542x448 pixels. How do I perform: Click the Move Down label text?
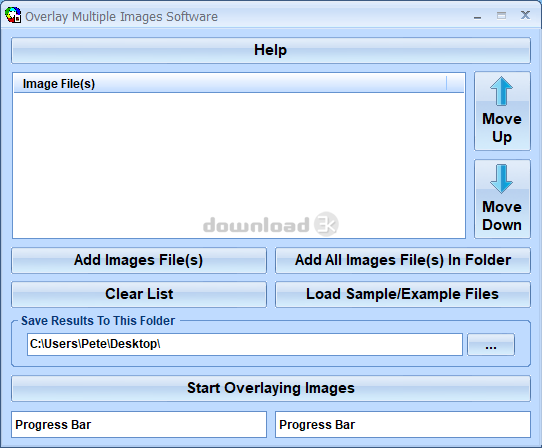coord(502,216)
